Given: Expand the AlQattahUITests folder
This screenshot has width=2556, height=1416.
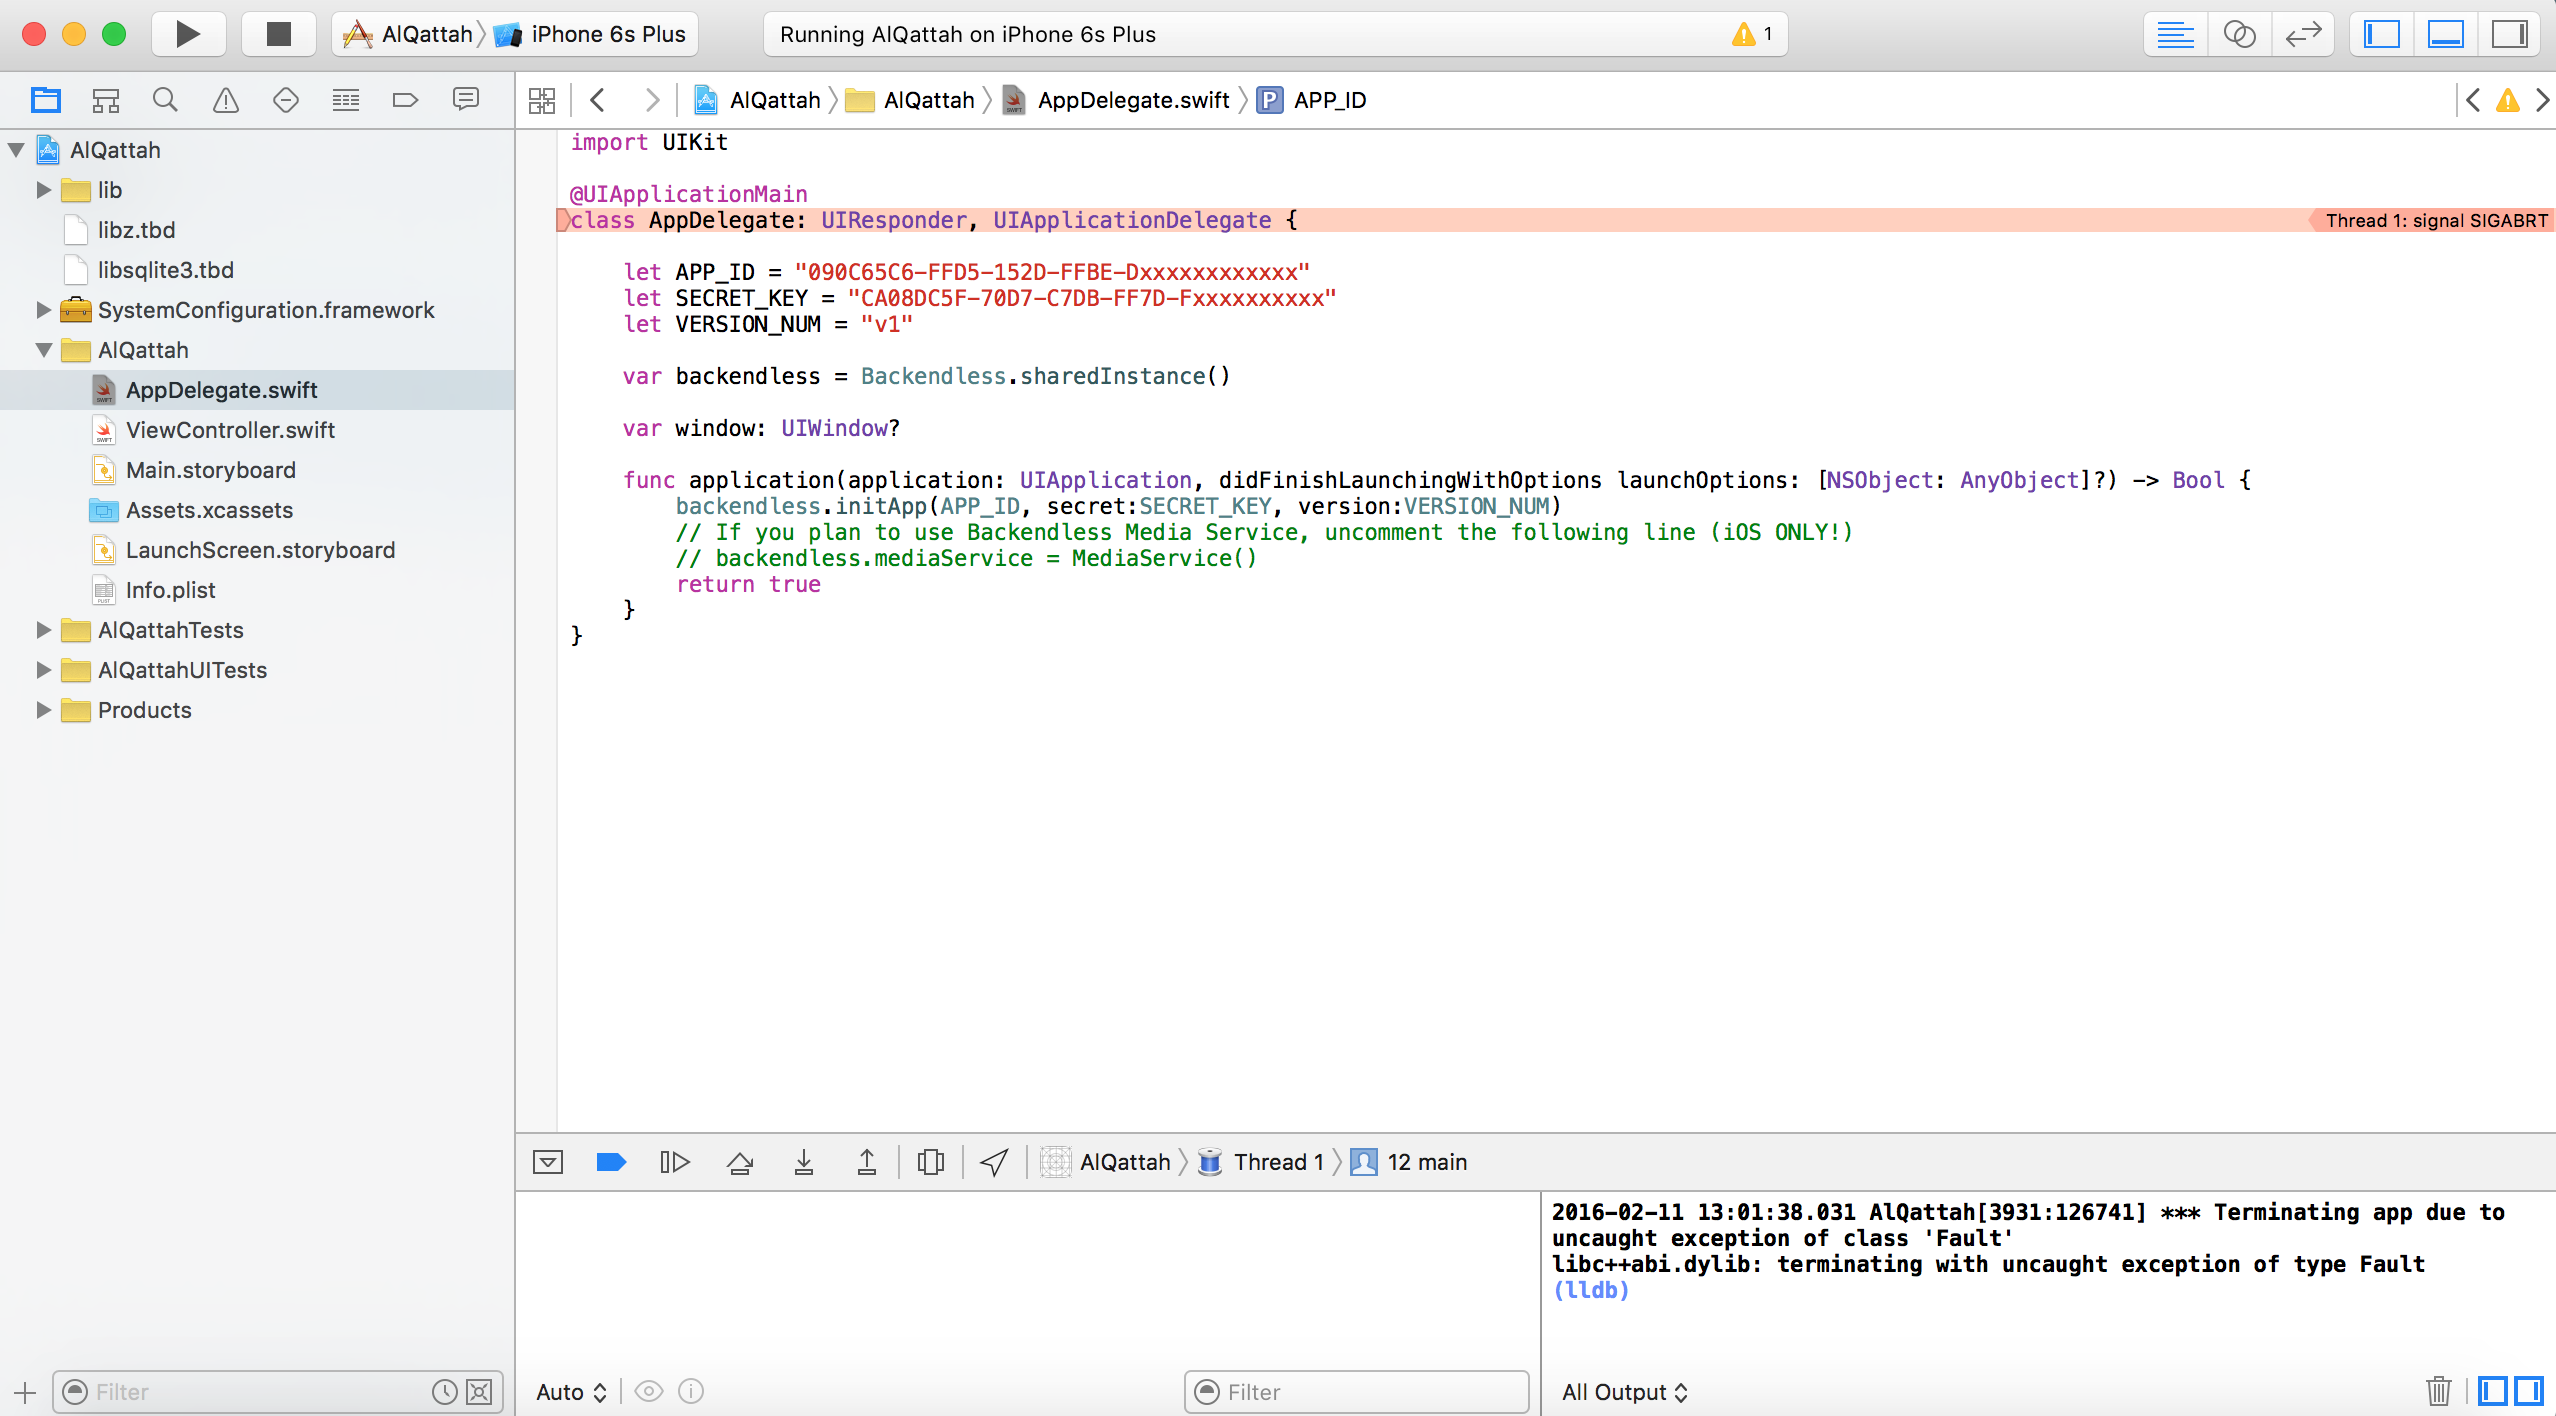Looking at the screenshot, I should (x=43, y=670).
